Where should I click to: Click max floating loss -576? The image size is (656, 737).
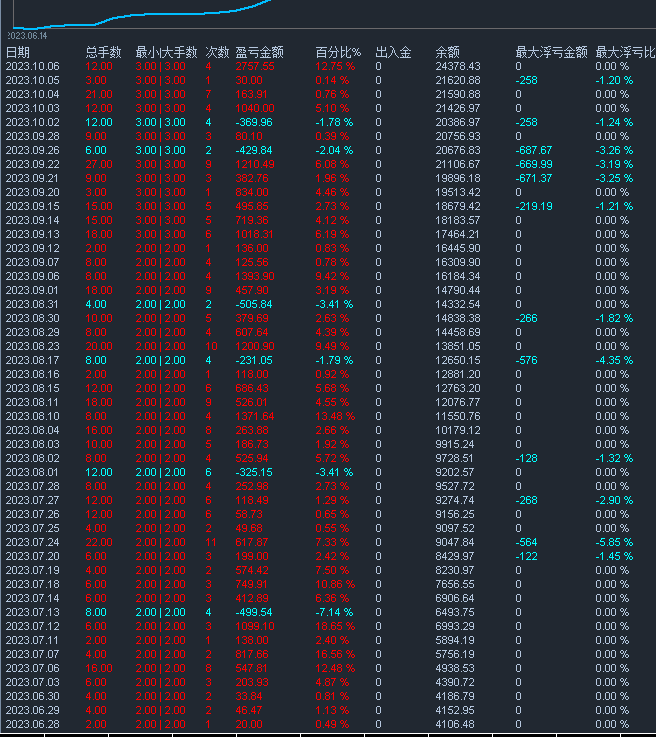[x=526, y=361]
